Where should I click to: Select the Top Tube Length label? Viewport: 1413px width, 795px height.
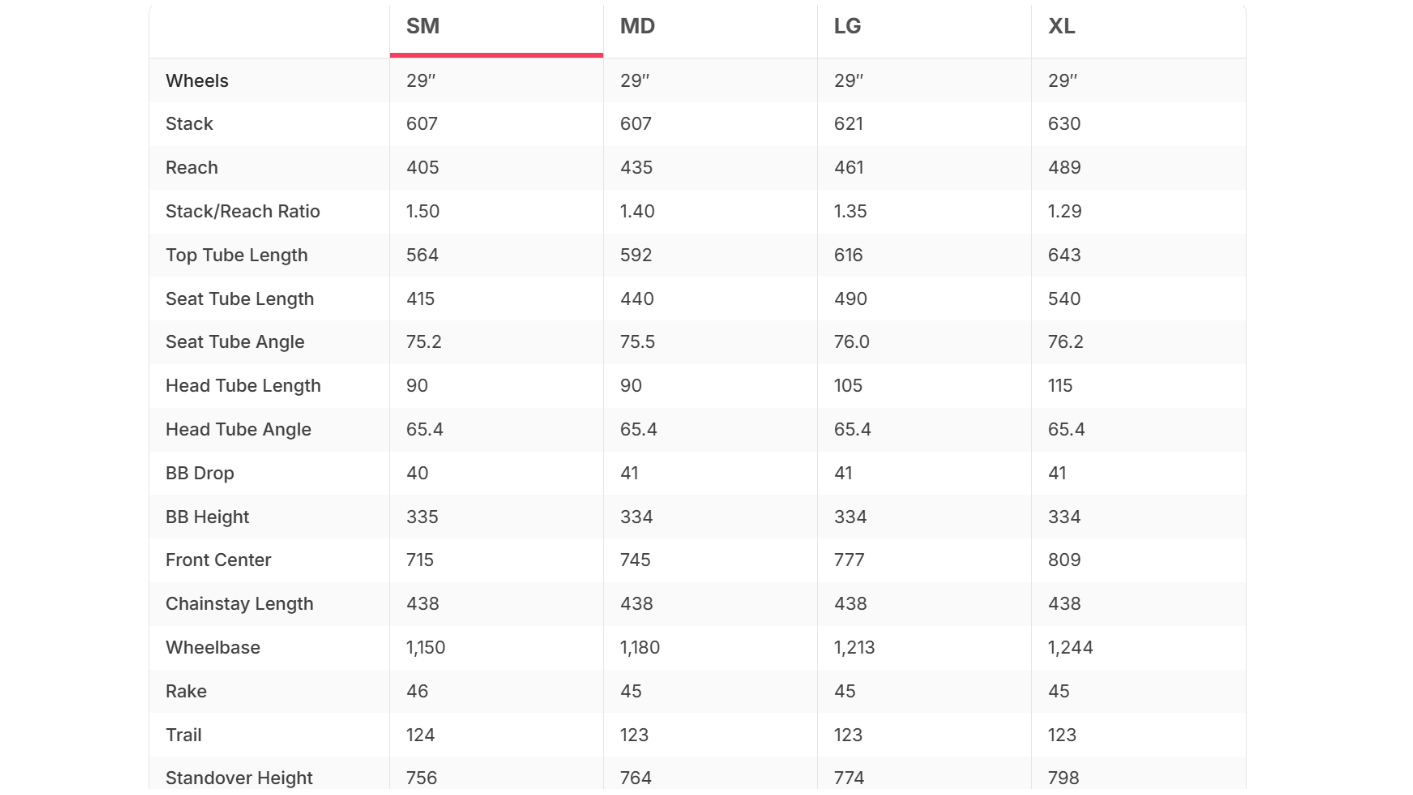[x=237, y=255]
